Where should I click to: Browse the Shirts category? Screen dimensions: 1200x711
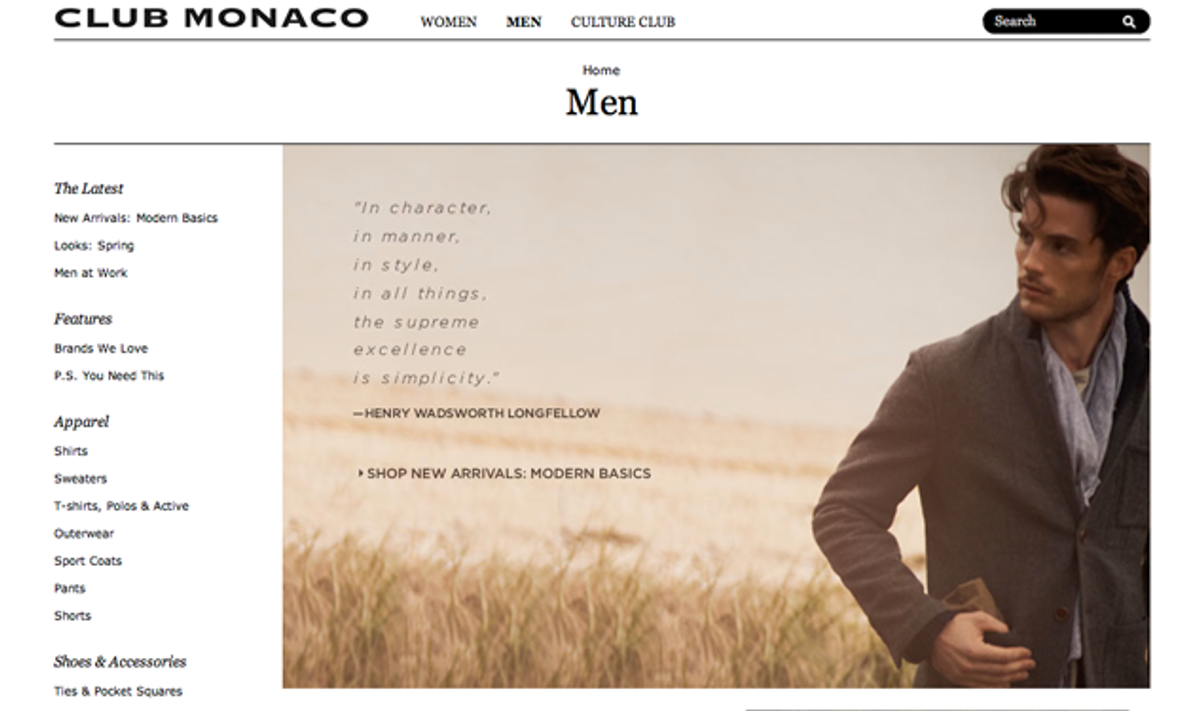pyautogui.click(x=71, y=451)
